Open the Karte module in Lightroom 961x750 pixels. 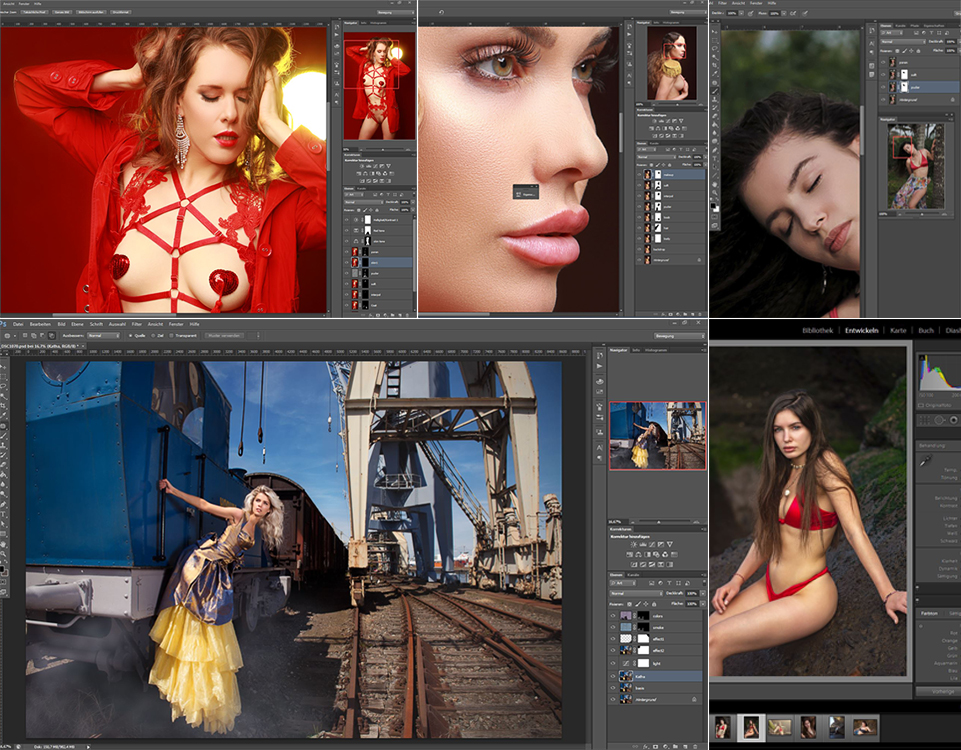pos(898,330)
